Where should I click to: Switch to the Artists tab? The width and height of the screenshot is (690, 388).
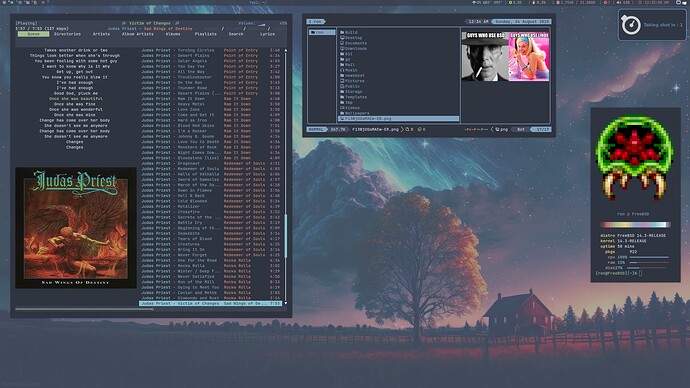pos(101,34)
